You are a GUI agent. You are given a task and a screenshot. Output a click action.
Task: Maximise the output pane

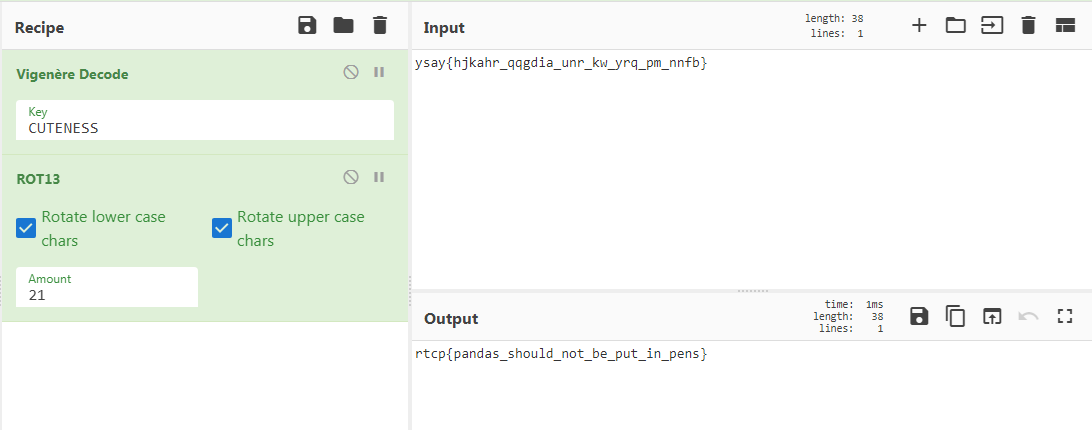(x=1064, y=316)
